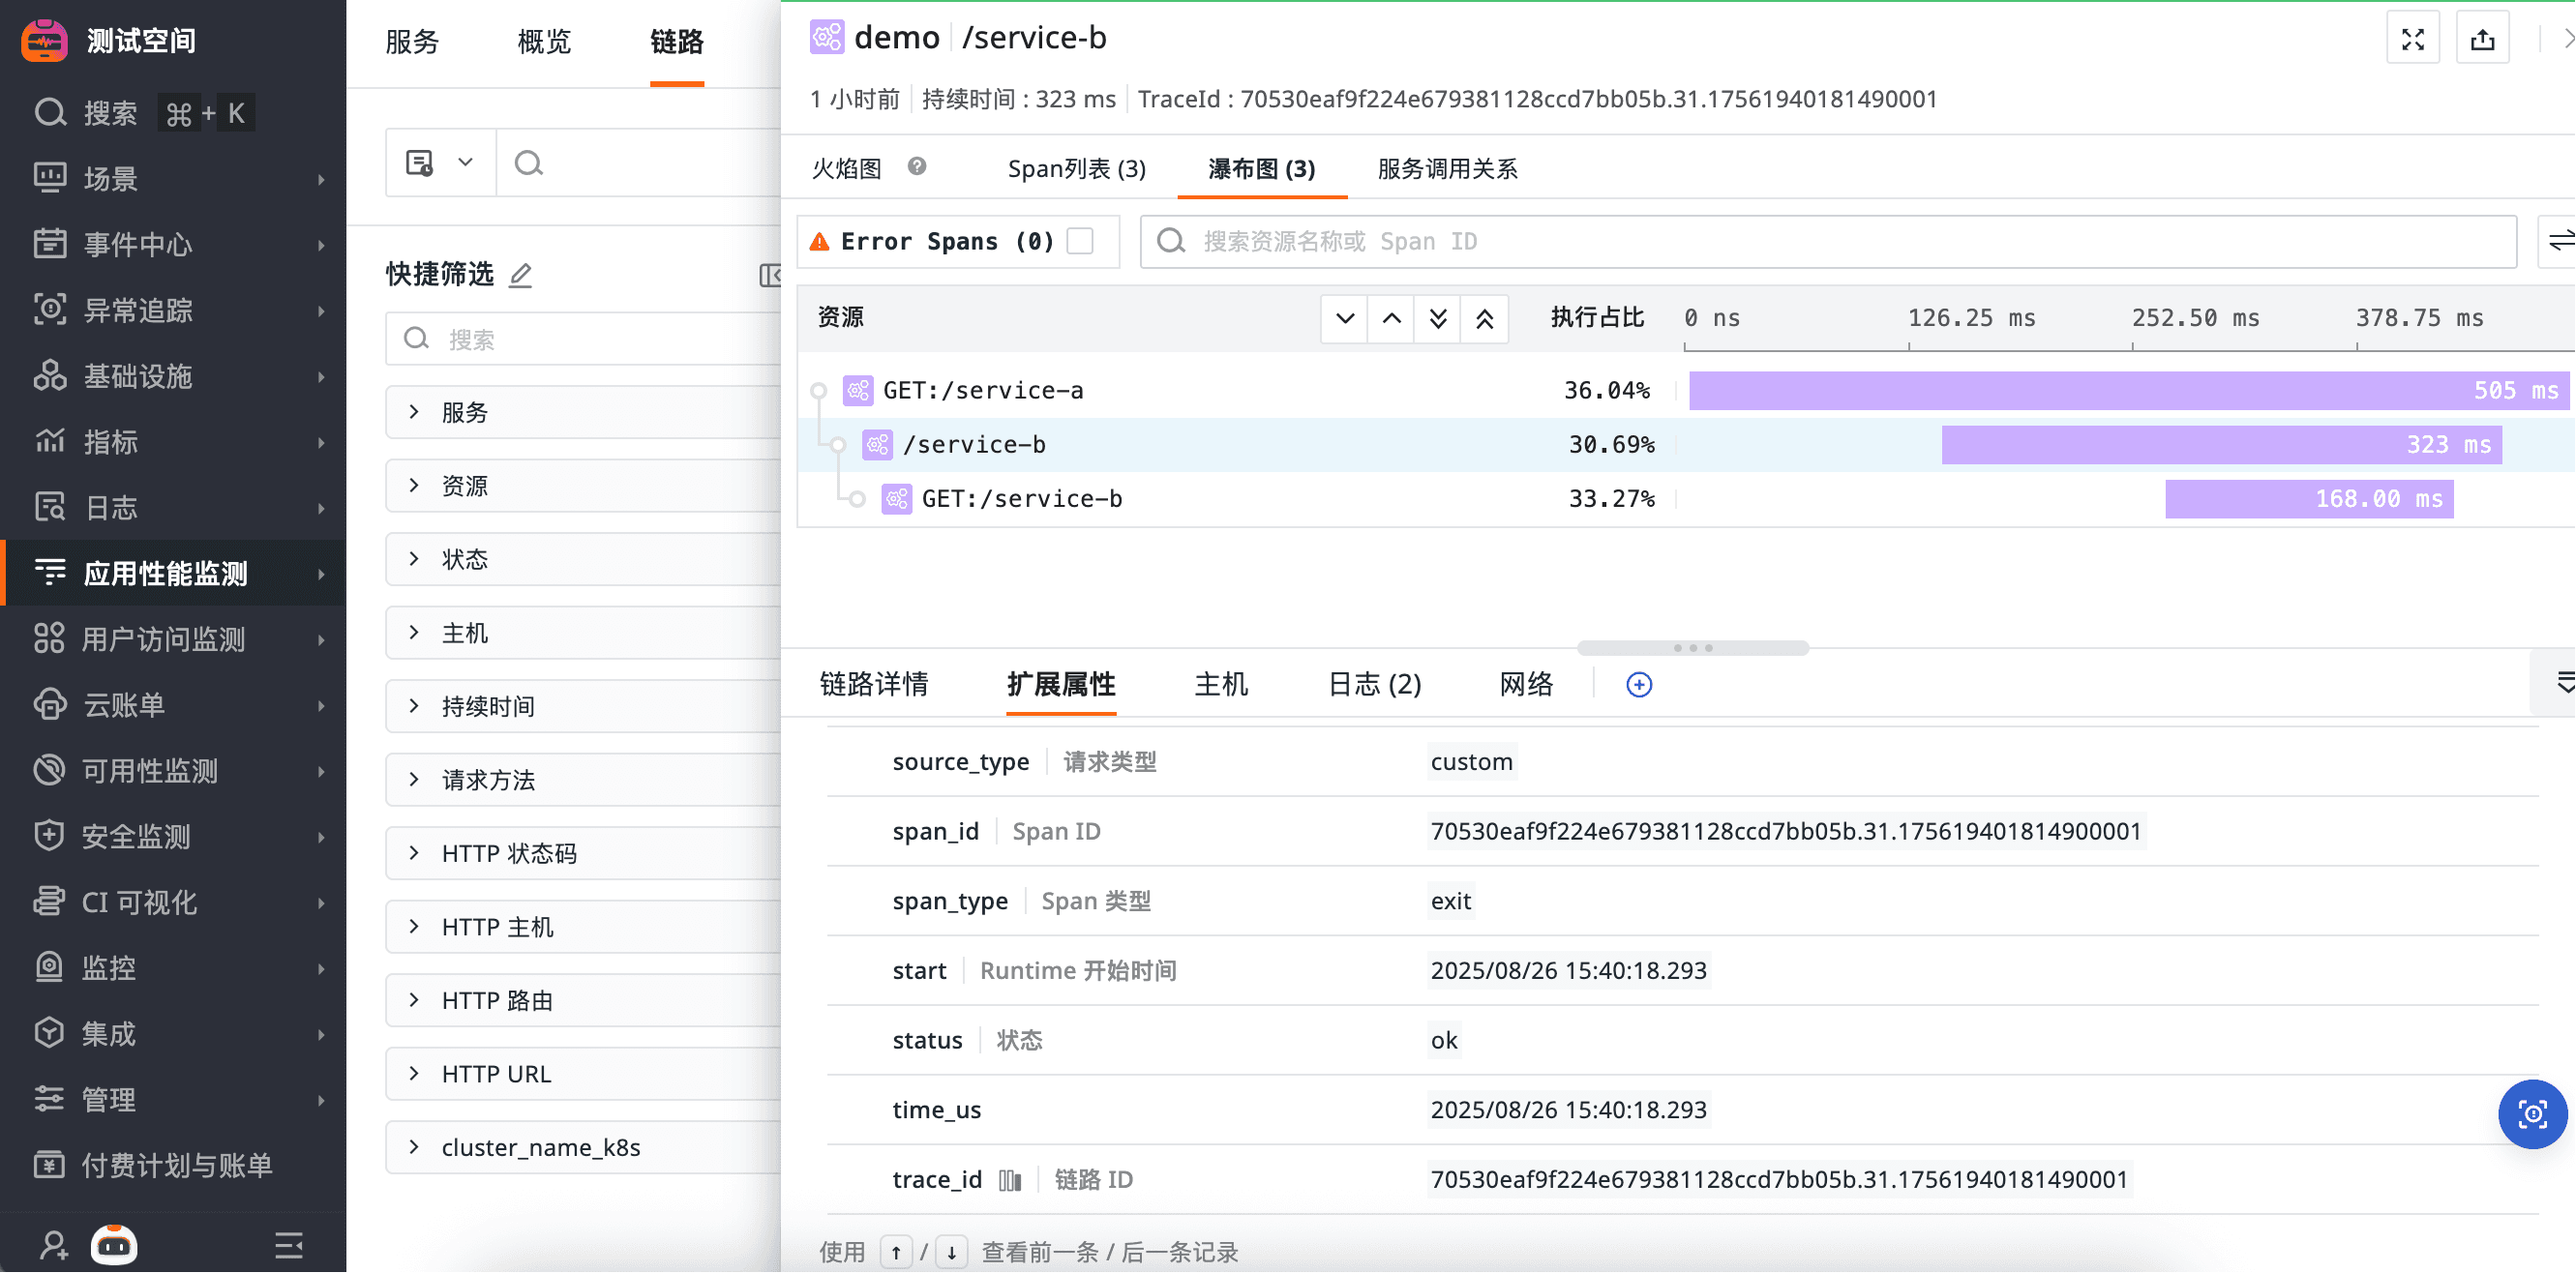2576x1273 pixels.
Task: Open the 日志 (2) tab
Action: 1374,685
